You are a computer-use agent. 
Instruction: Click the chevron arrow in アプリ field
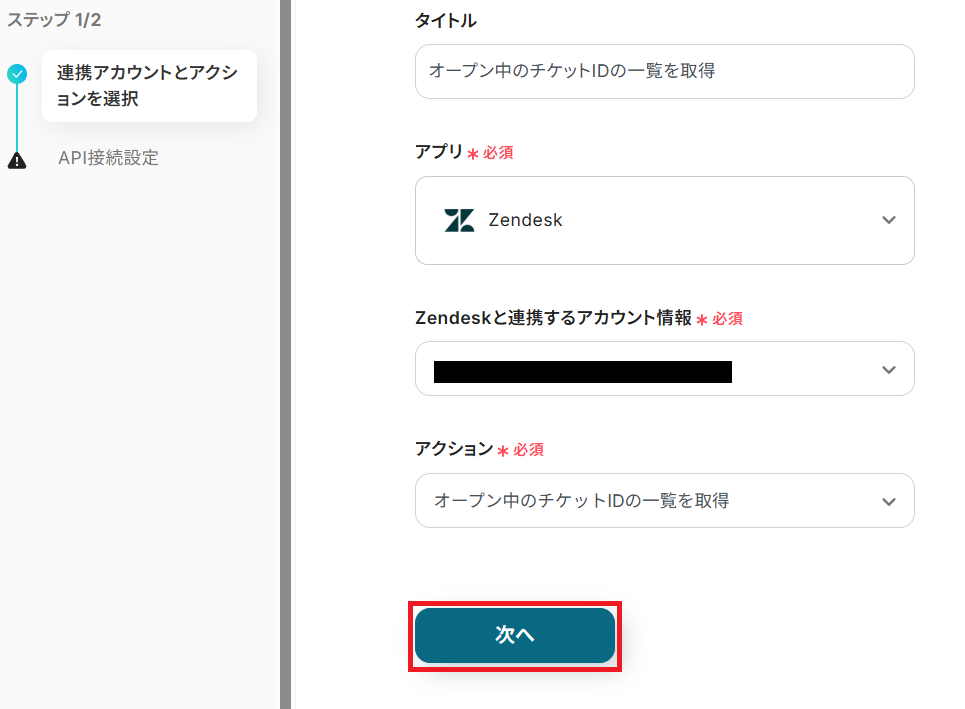tap(889, 220)
